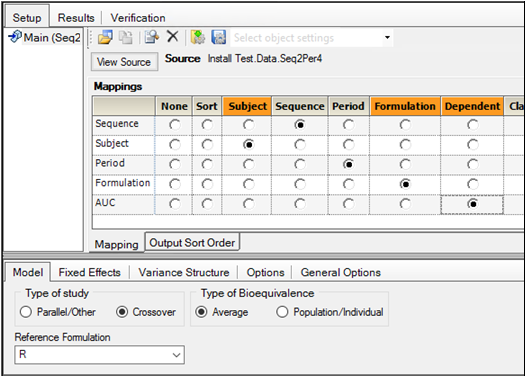Open the Variance Structure tab
The image size is (526, 377).
tap(184, 272)
